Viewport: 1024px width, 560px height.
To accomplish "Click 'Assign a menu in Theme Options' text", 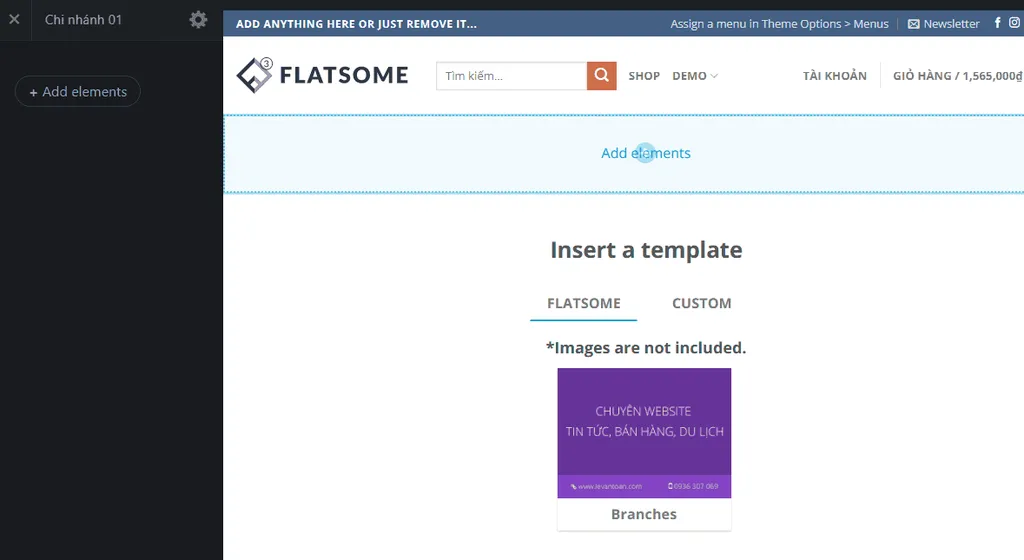I will 779,23.
